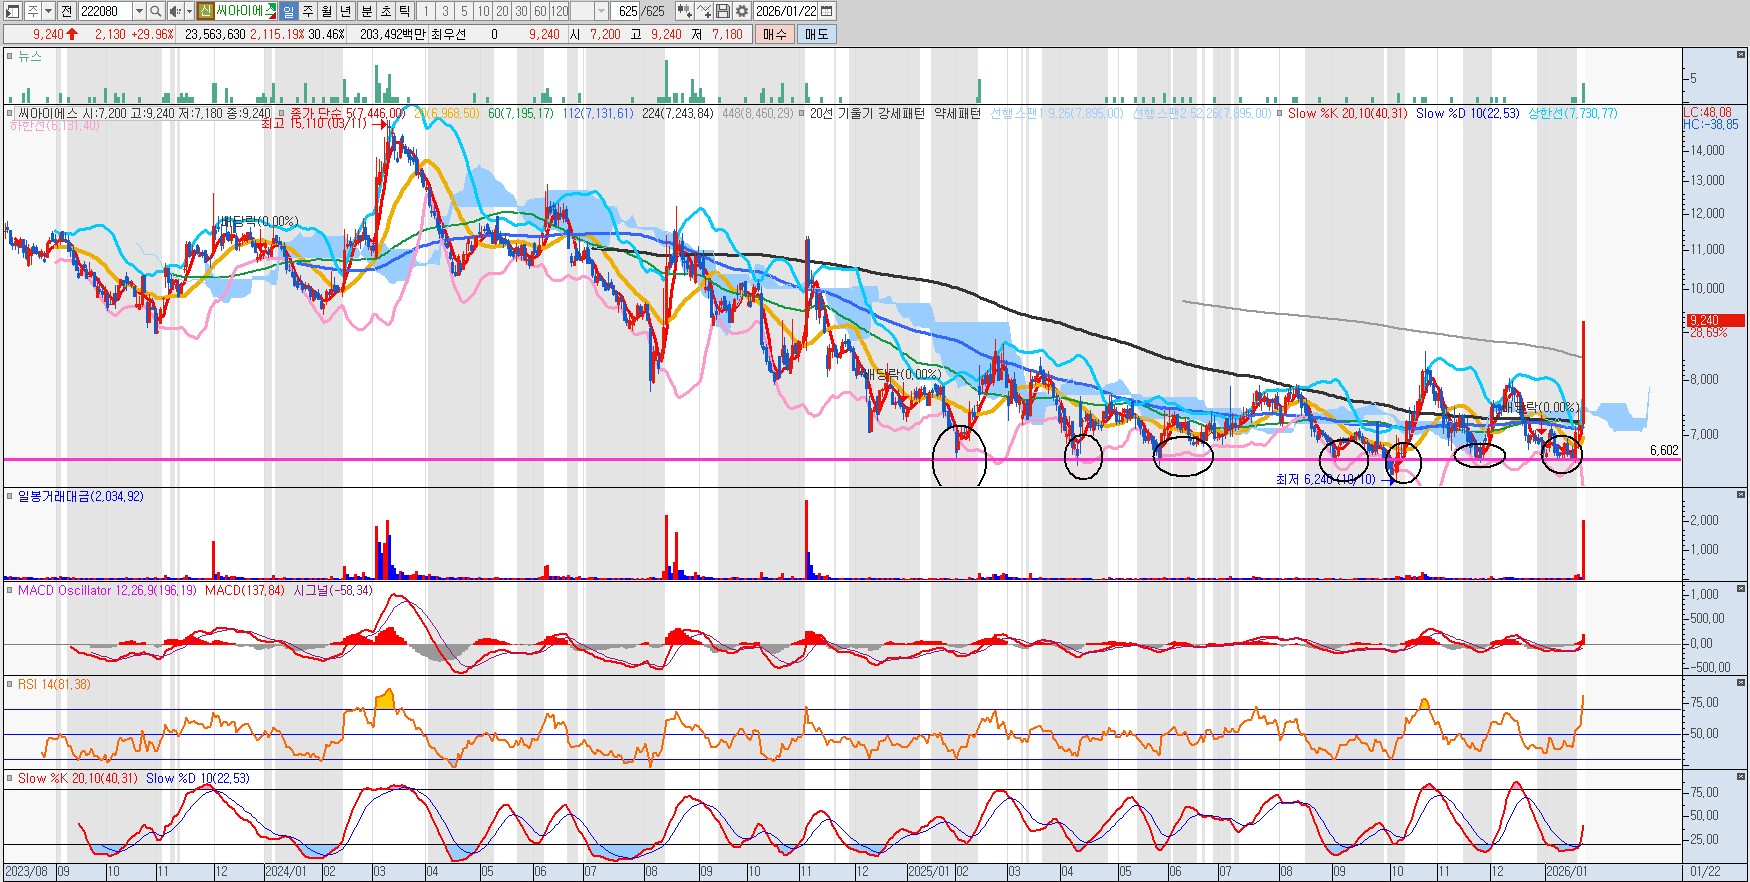Switch to 초 second chart period
1750x882 pixels.
tap(385, 11)
